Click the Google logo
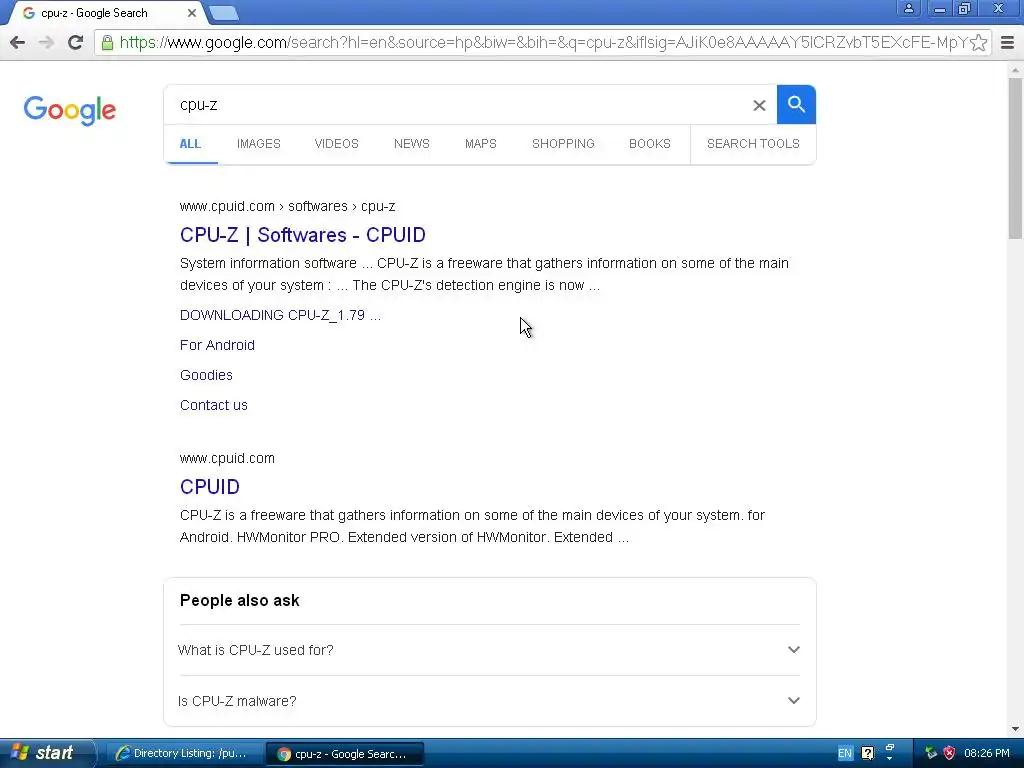This screenshot has width=1024, height=768. pyautogui.click(x=70, y=110)
